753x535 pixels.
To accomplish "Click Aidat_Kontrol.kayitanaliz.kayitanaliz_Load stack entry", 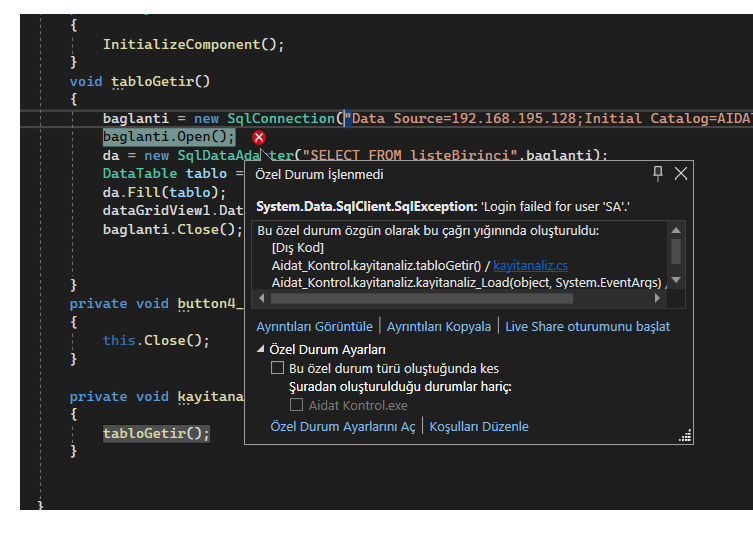I will point(466,283).
